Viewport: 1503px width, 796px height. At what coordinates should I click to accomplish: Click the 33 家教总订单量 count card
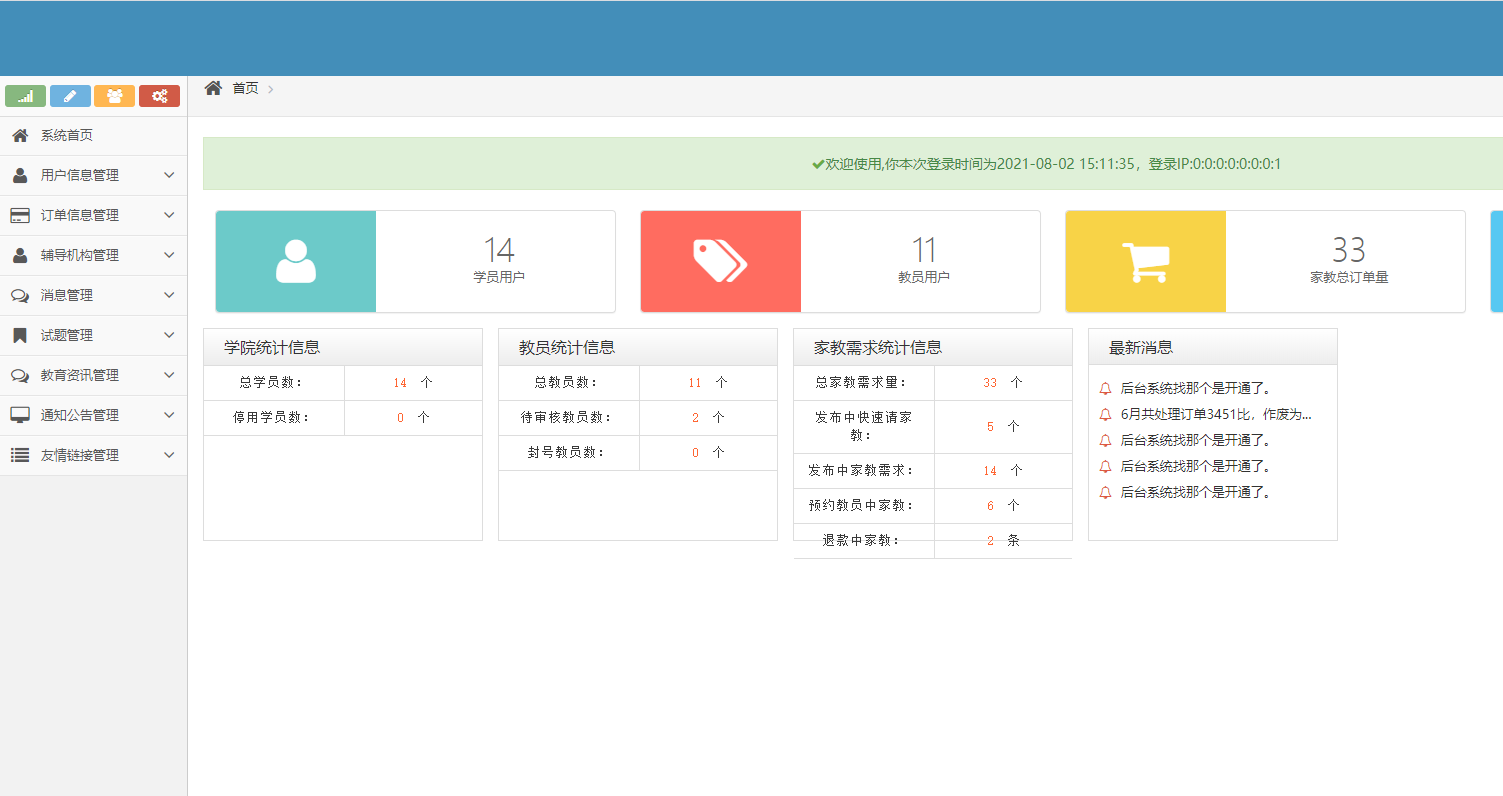tap(1348, 260)
